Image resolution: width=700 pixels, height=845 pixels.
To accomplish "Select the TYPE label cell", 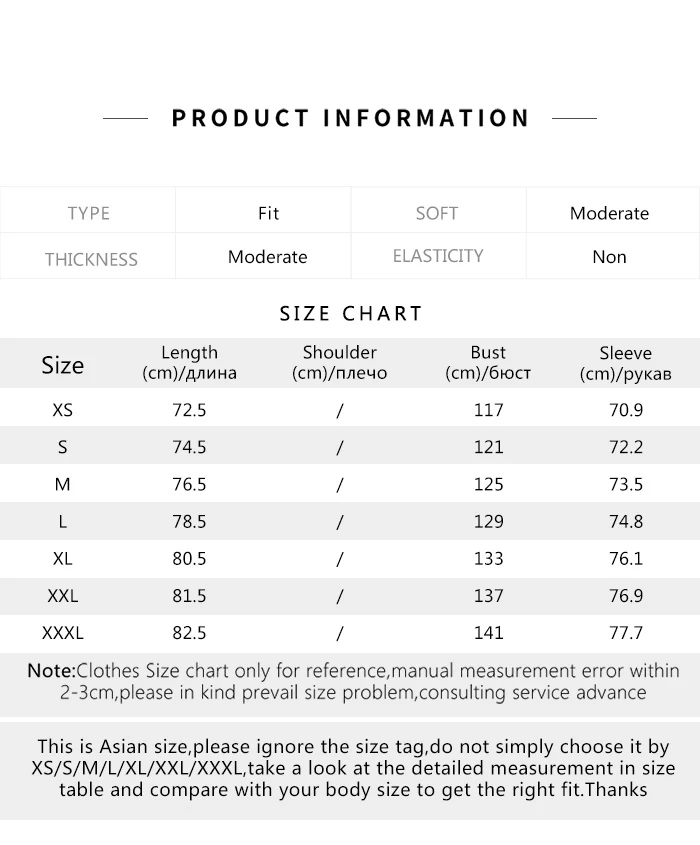I will (88, 211).
